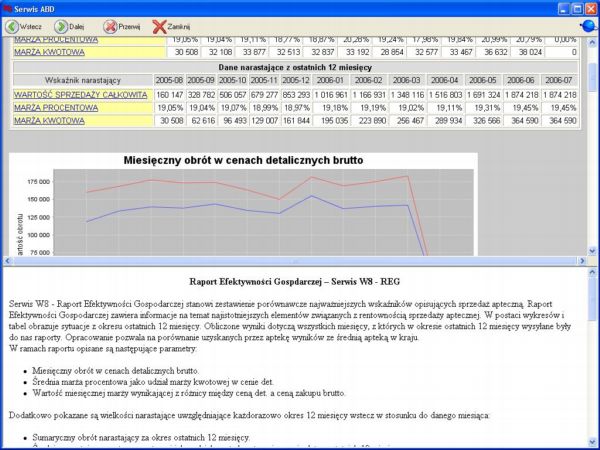Click the Serwis ABD title bar icon
The height and width of the screenshot is (450, 600).
(x=8, y=7)
